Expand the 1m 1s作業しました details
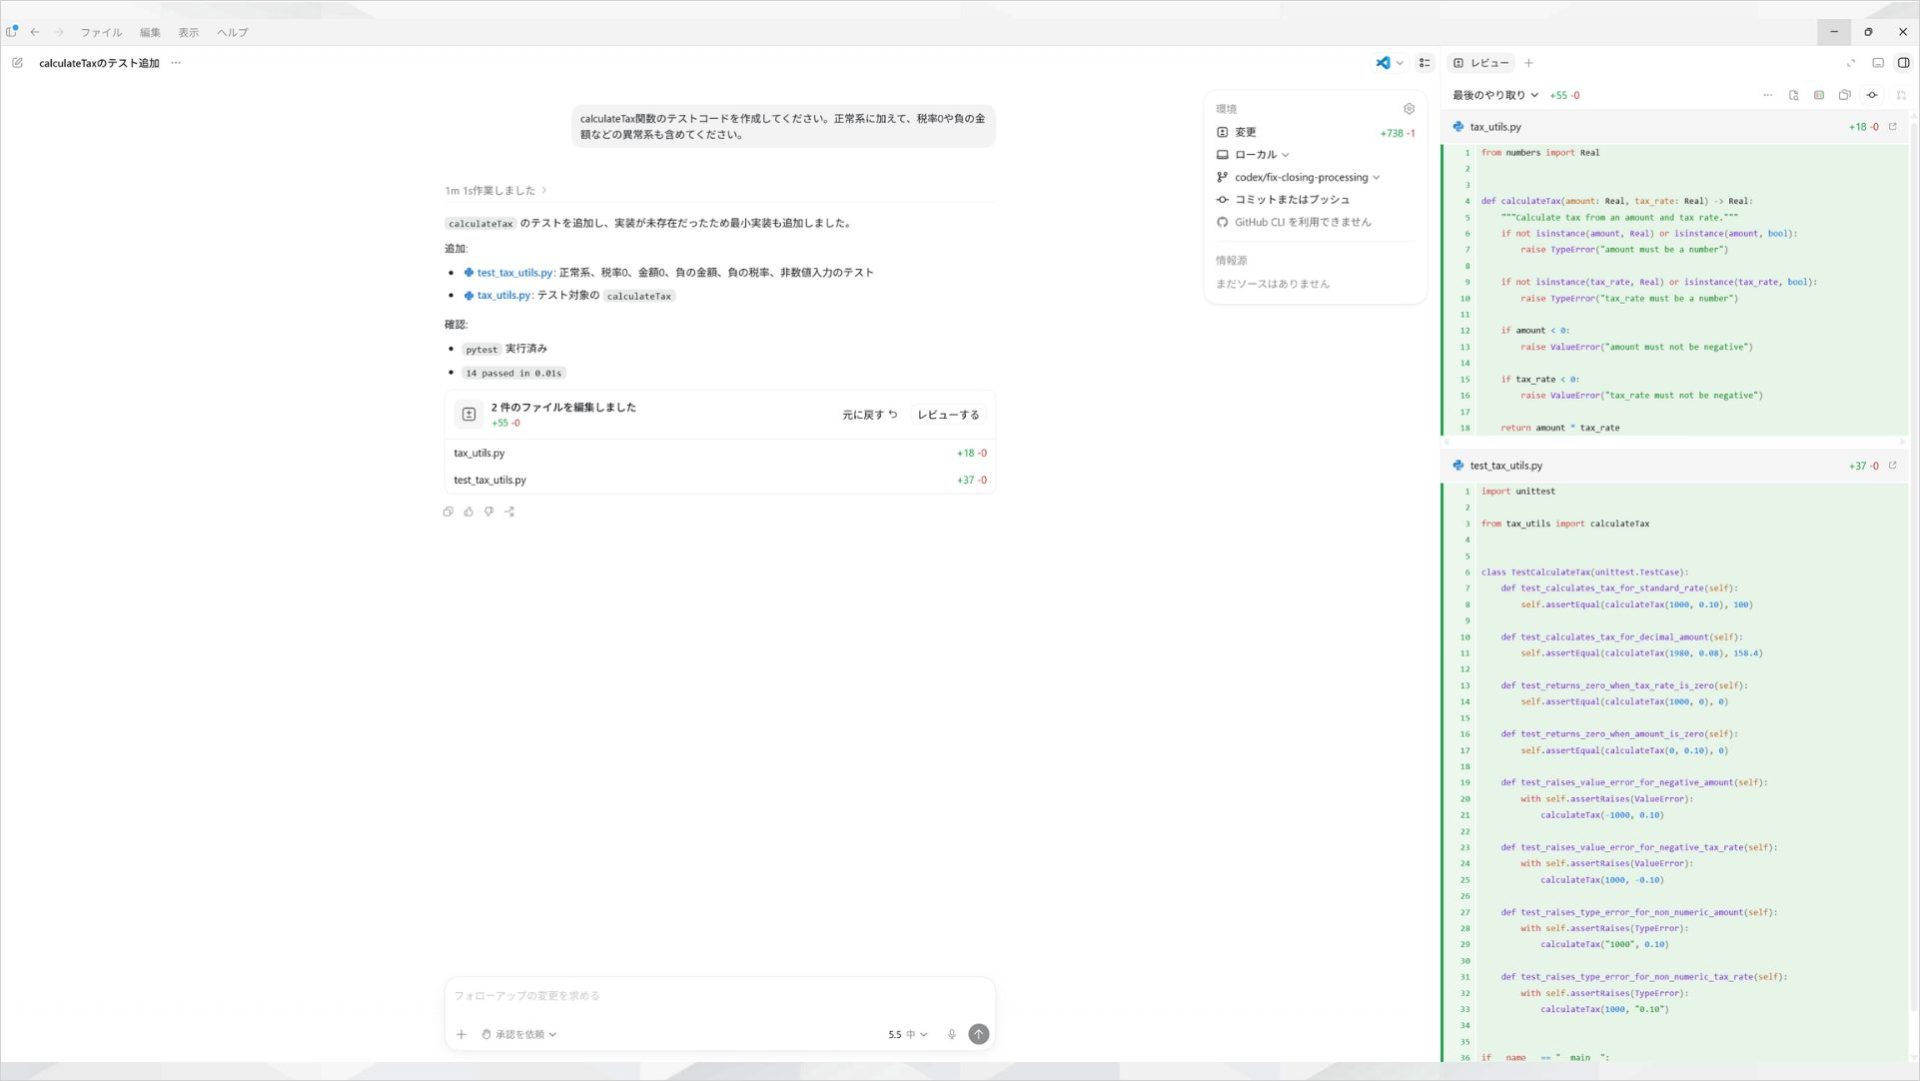Screen dimensions: 1920x1081 pos(496,190)
